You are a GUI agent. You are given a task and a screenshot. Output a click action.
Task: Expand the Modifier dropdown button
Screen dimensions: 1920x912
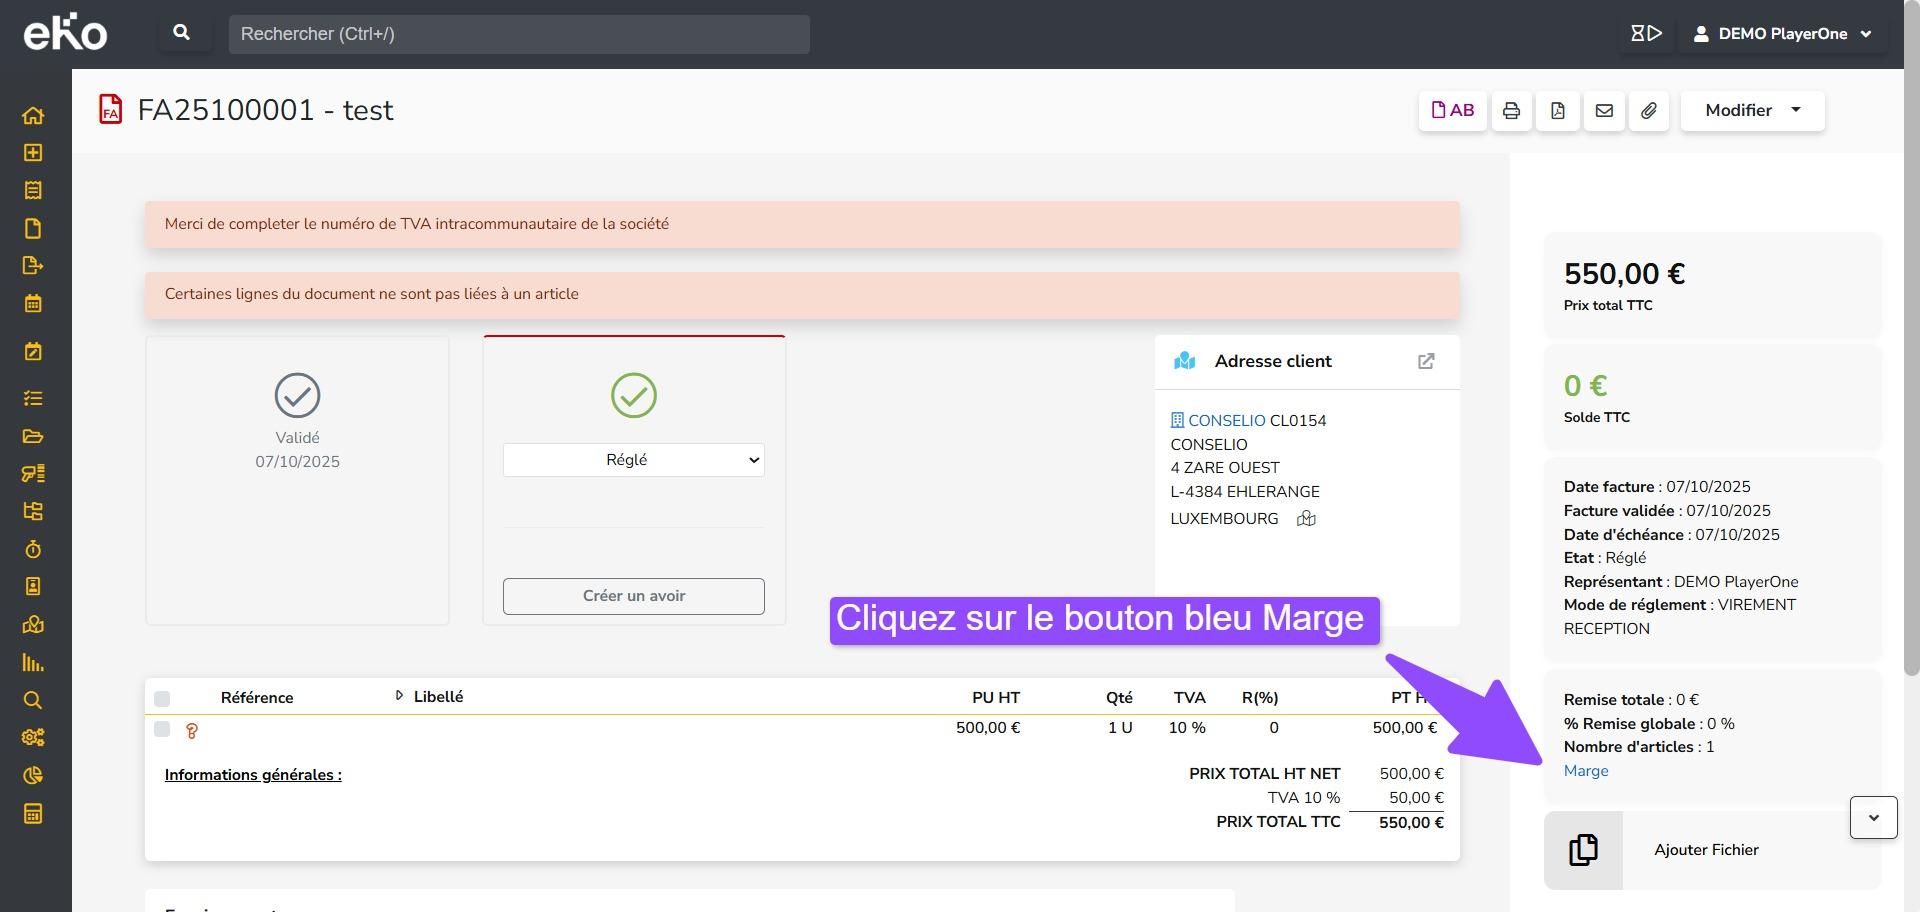(x=1752, y=111)
